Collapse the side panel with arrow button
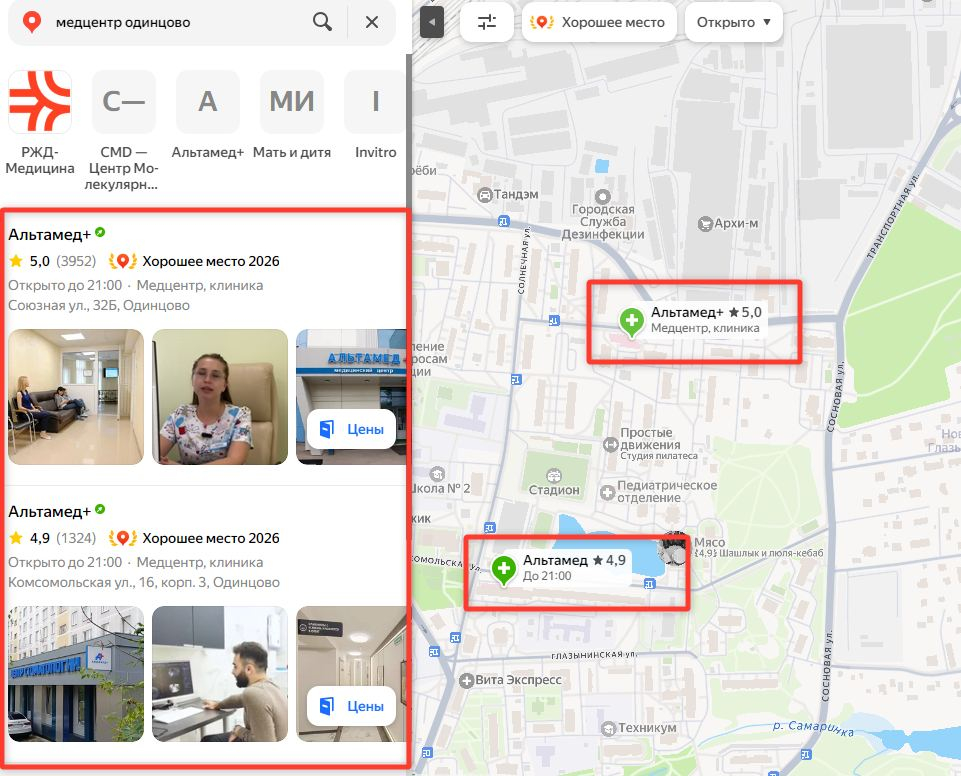This screenshot has width=961, height=776. click(x=431, y=22)
